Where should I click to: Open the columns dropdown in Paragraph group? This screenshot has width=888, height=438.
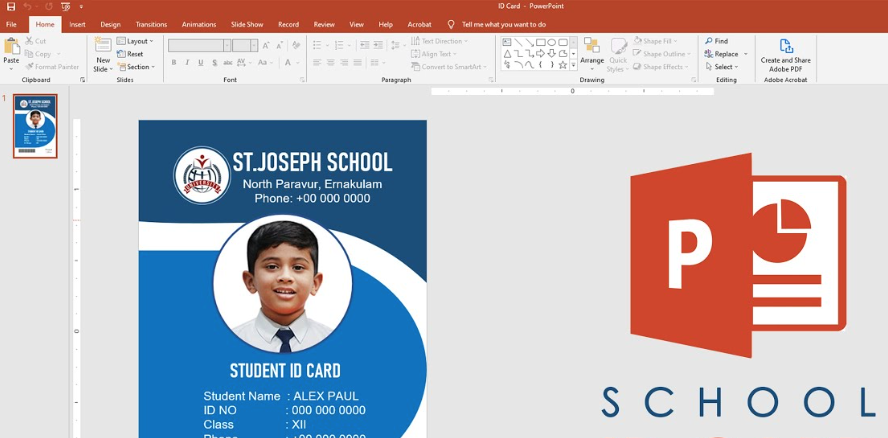[378, 62]
